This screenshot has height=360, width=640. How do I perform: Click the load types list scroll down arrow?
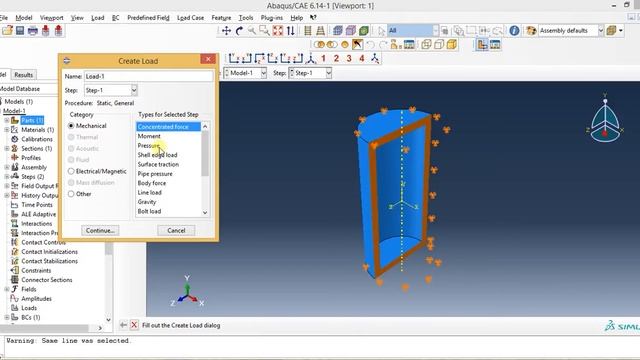tap(205, 212)
